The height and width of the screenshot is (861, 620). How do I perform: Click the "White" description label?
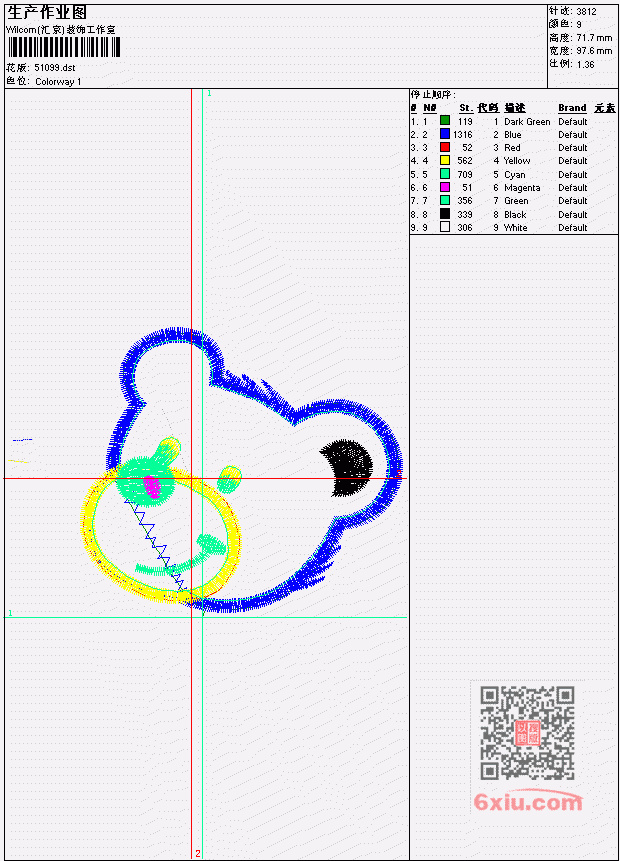coord(516,228)
